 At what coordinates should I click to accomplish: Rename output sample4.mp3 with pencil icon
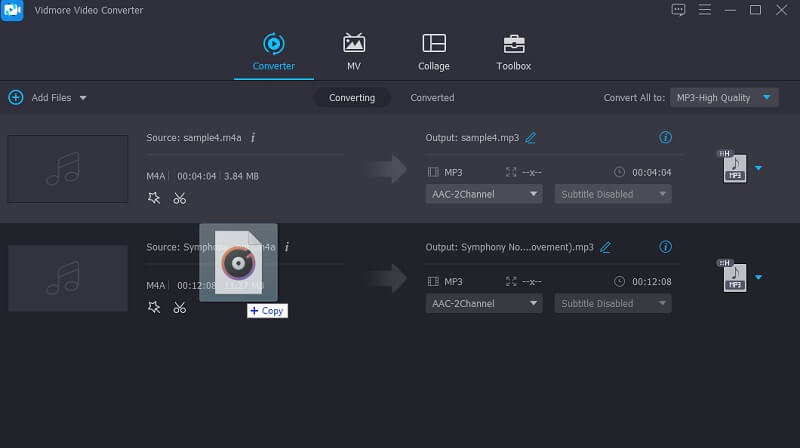[x=531, y=137]
